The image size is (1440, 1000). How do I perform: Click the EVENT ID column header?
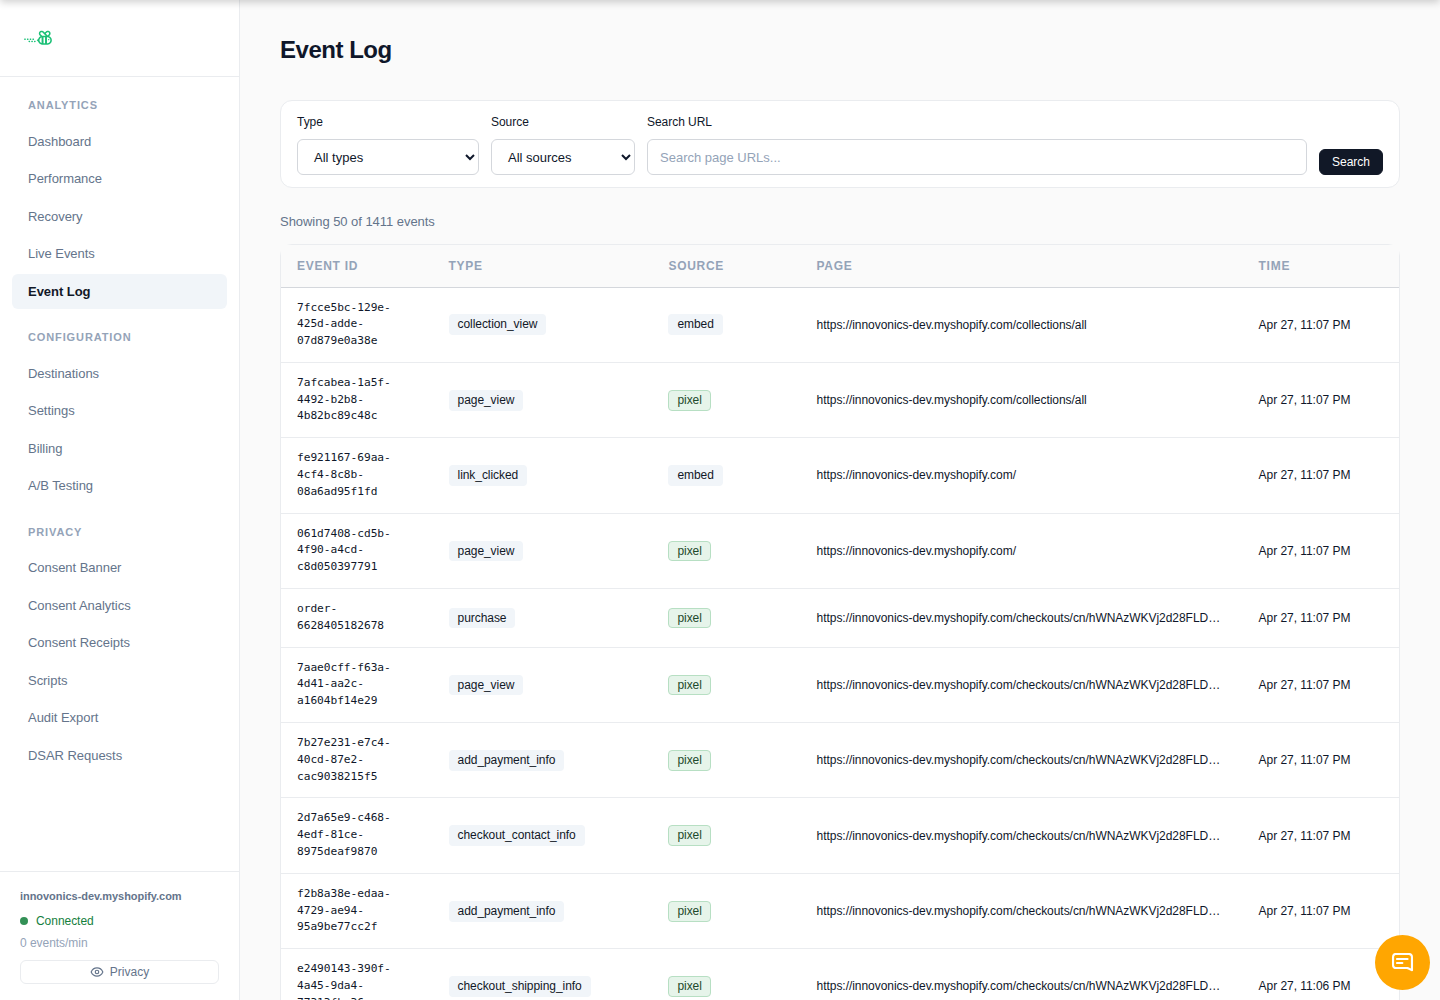coord(327,266)
